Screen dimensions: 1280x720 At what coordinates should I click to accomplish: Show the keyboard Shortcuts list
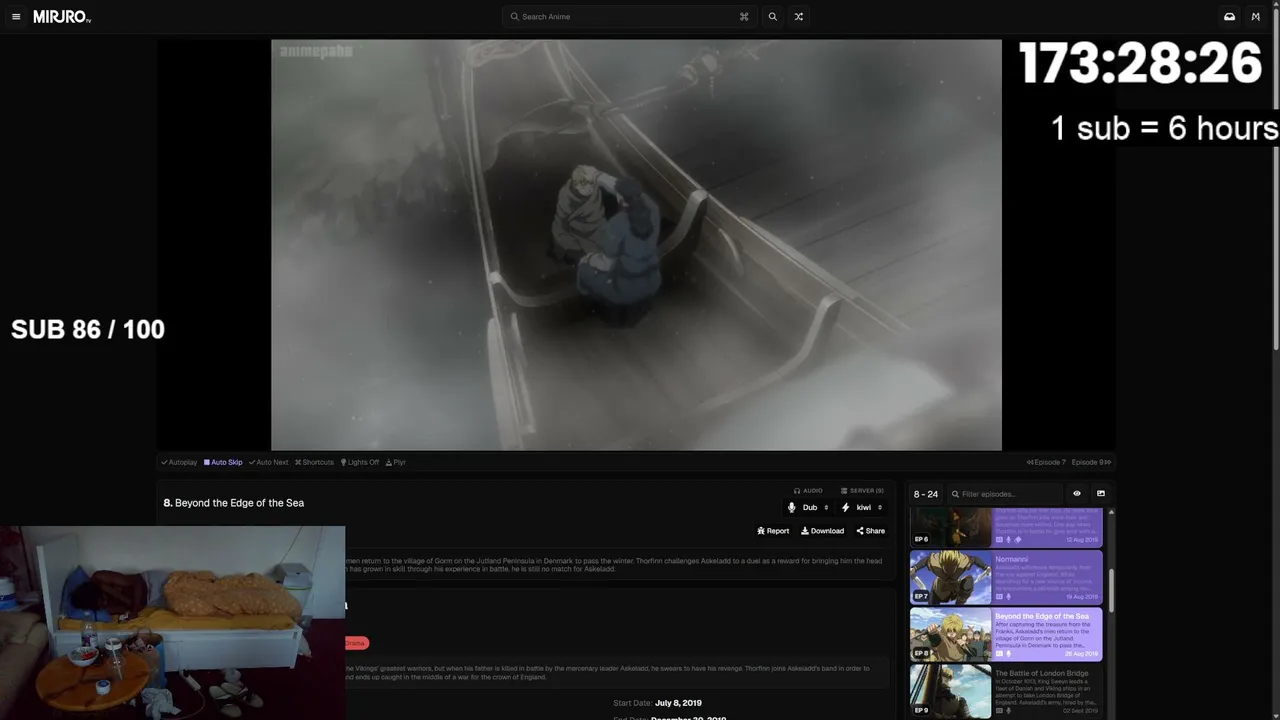point(314,462)
